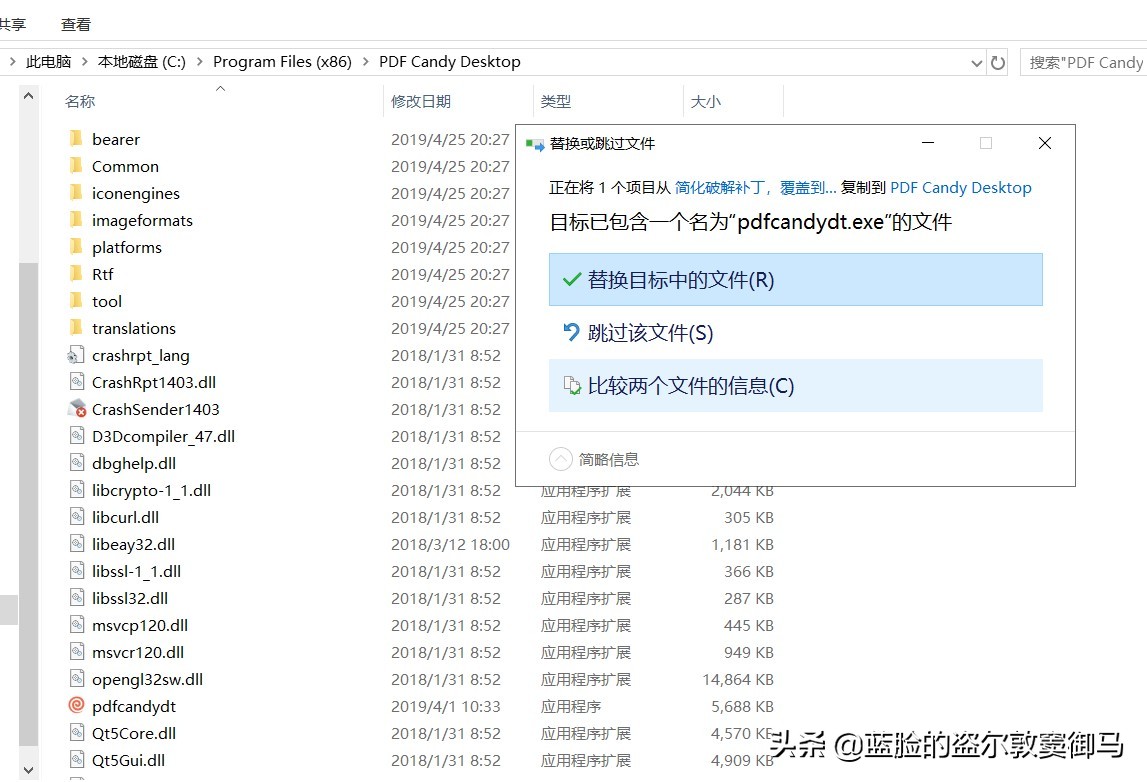Compare info for both files
The image size is (1147, 782).
point(795,386)
